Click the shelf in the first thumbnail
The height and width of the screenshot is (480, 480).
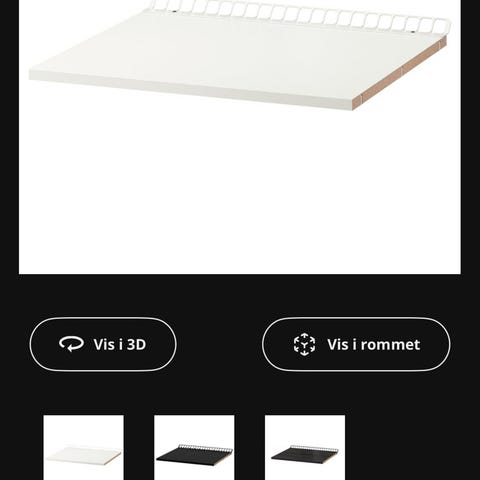click(x=83, y=454)
